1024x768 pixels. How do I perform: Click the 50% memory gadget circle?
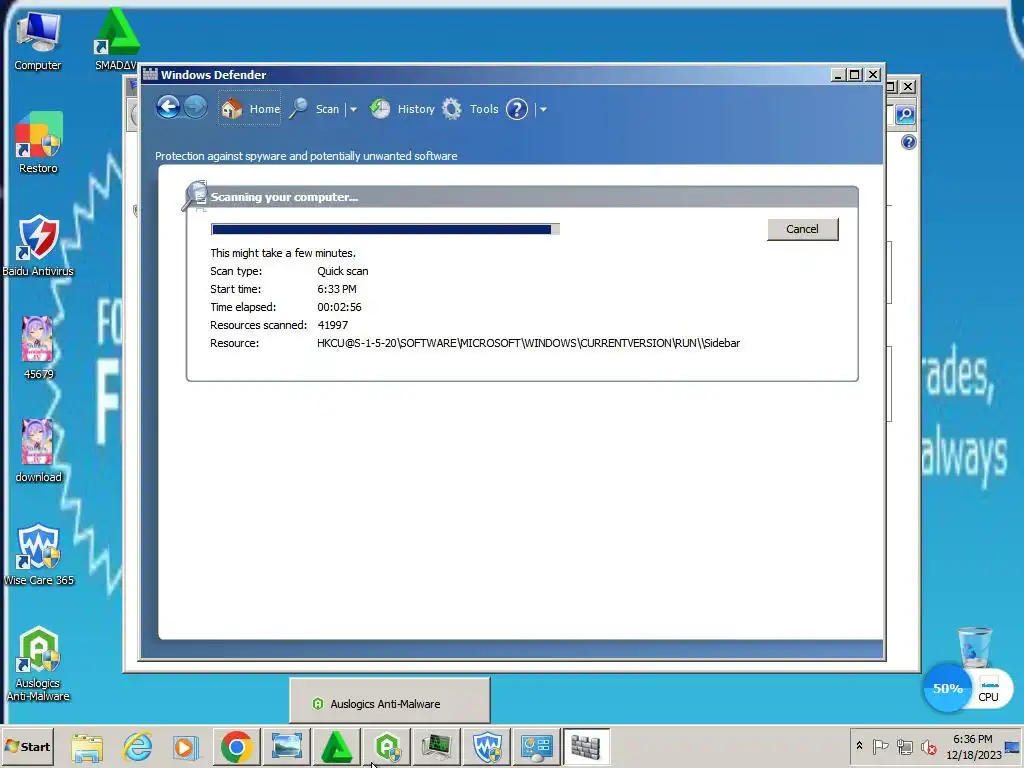point(948,688)
